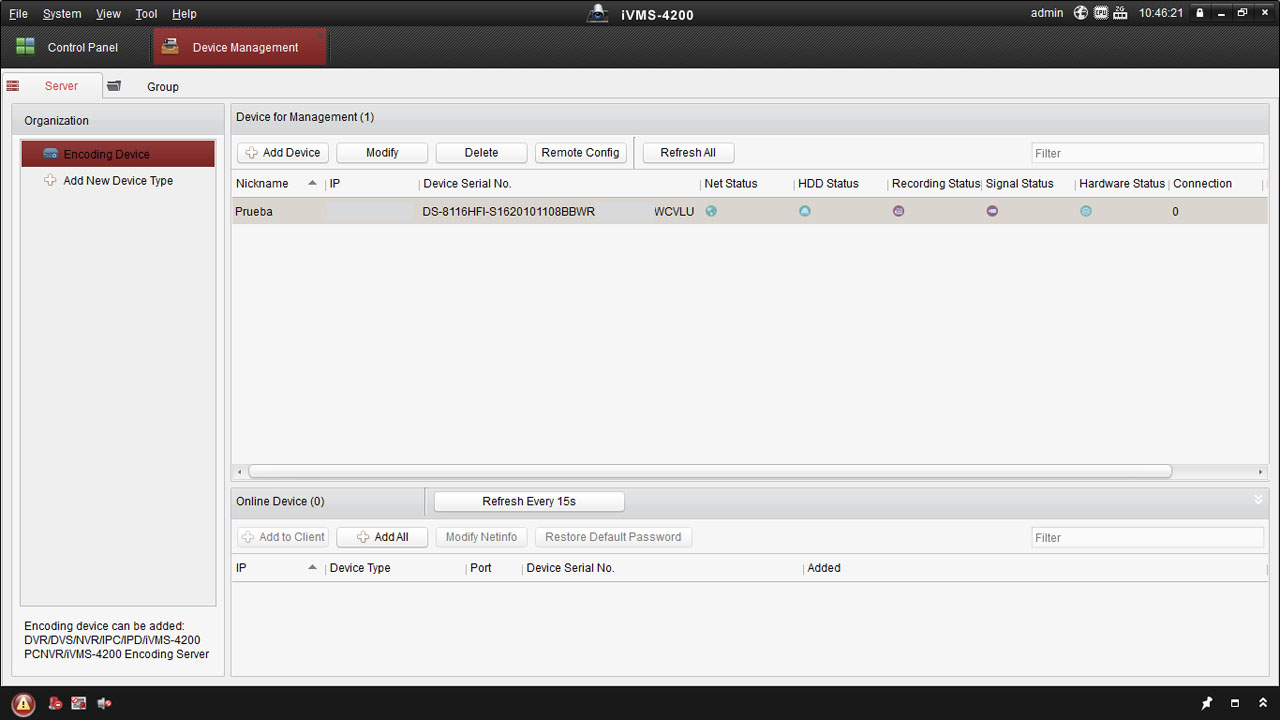Click the HDD Status column header

840,184
